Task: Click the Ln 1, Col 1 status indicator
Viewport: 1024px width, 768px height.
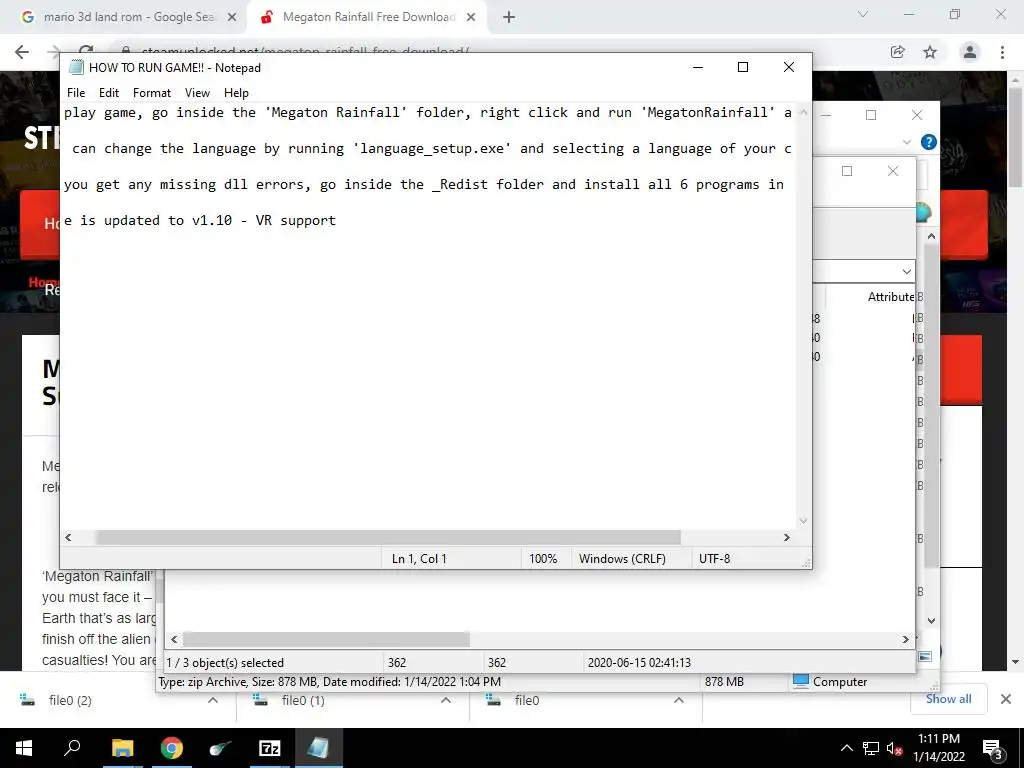Action: [x=419, y=559]
